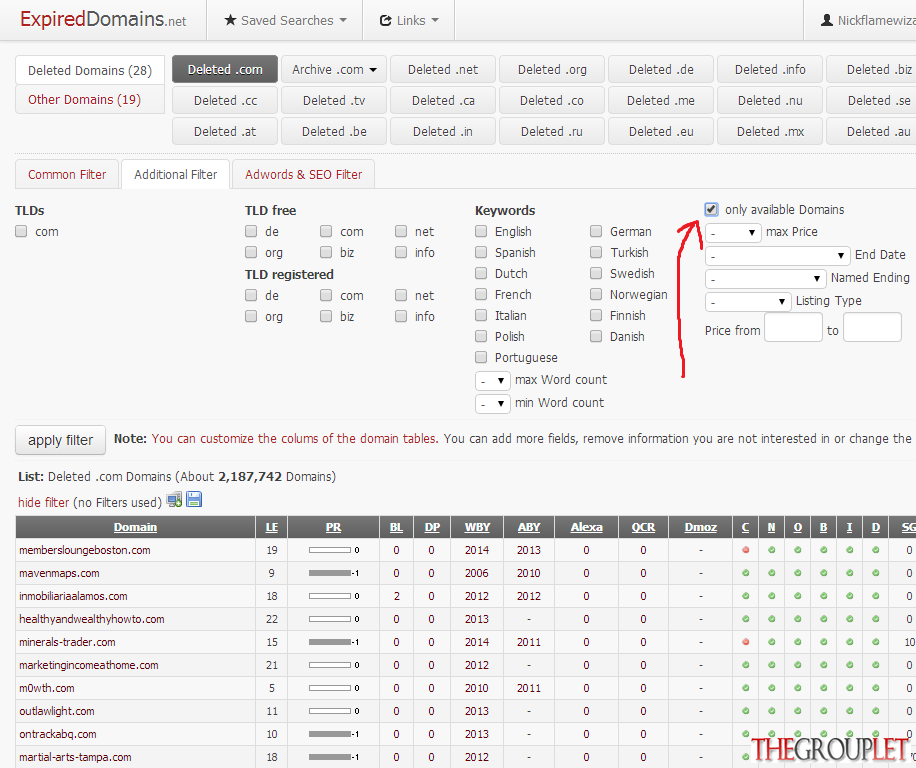Click the PR bar for mavenmaps.com
This screenshot has width=916, height=768.
[330, 573]
